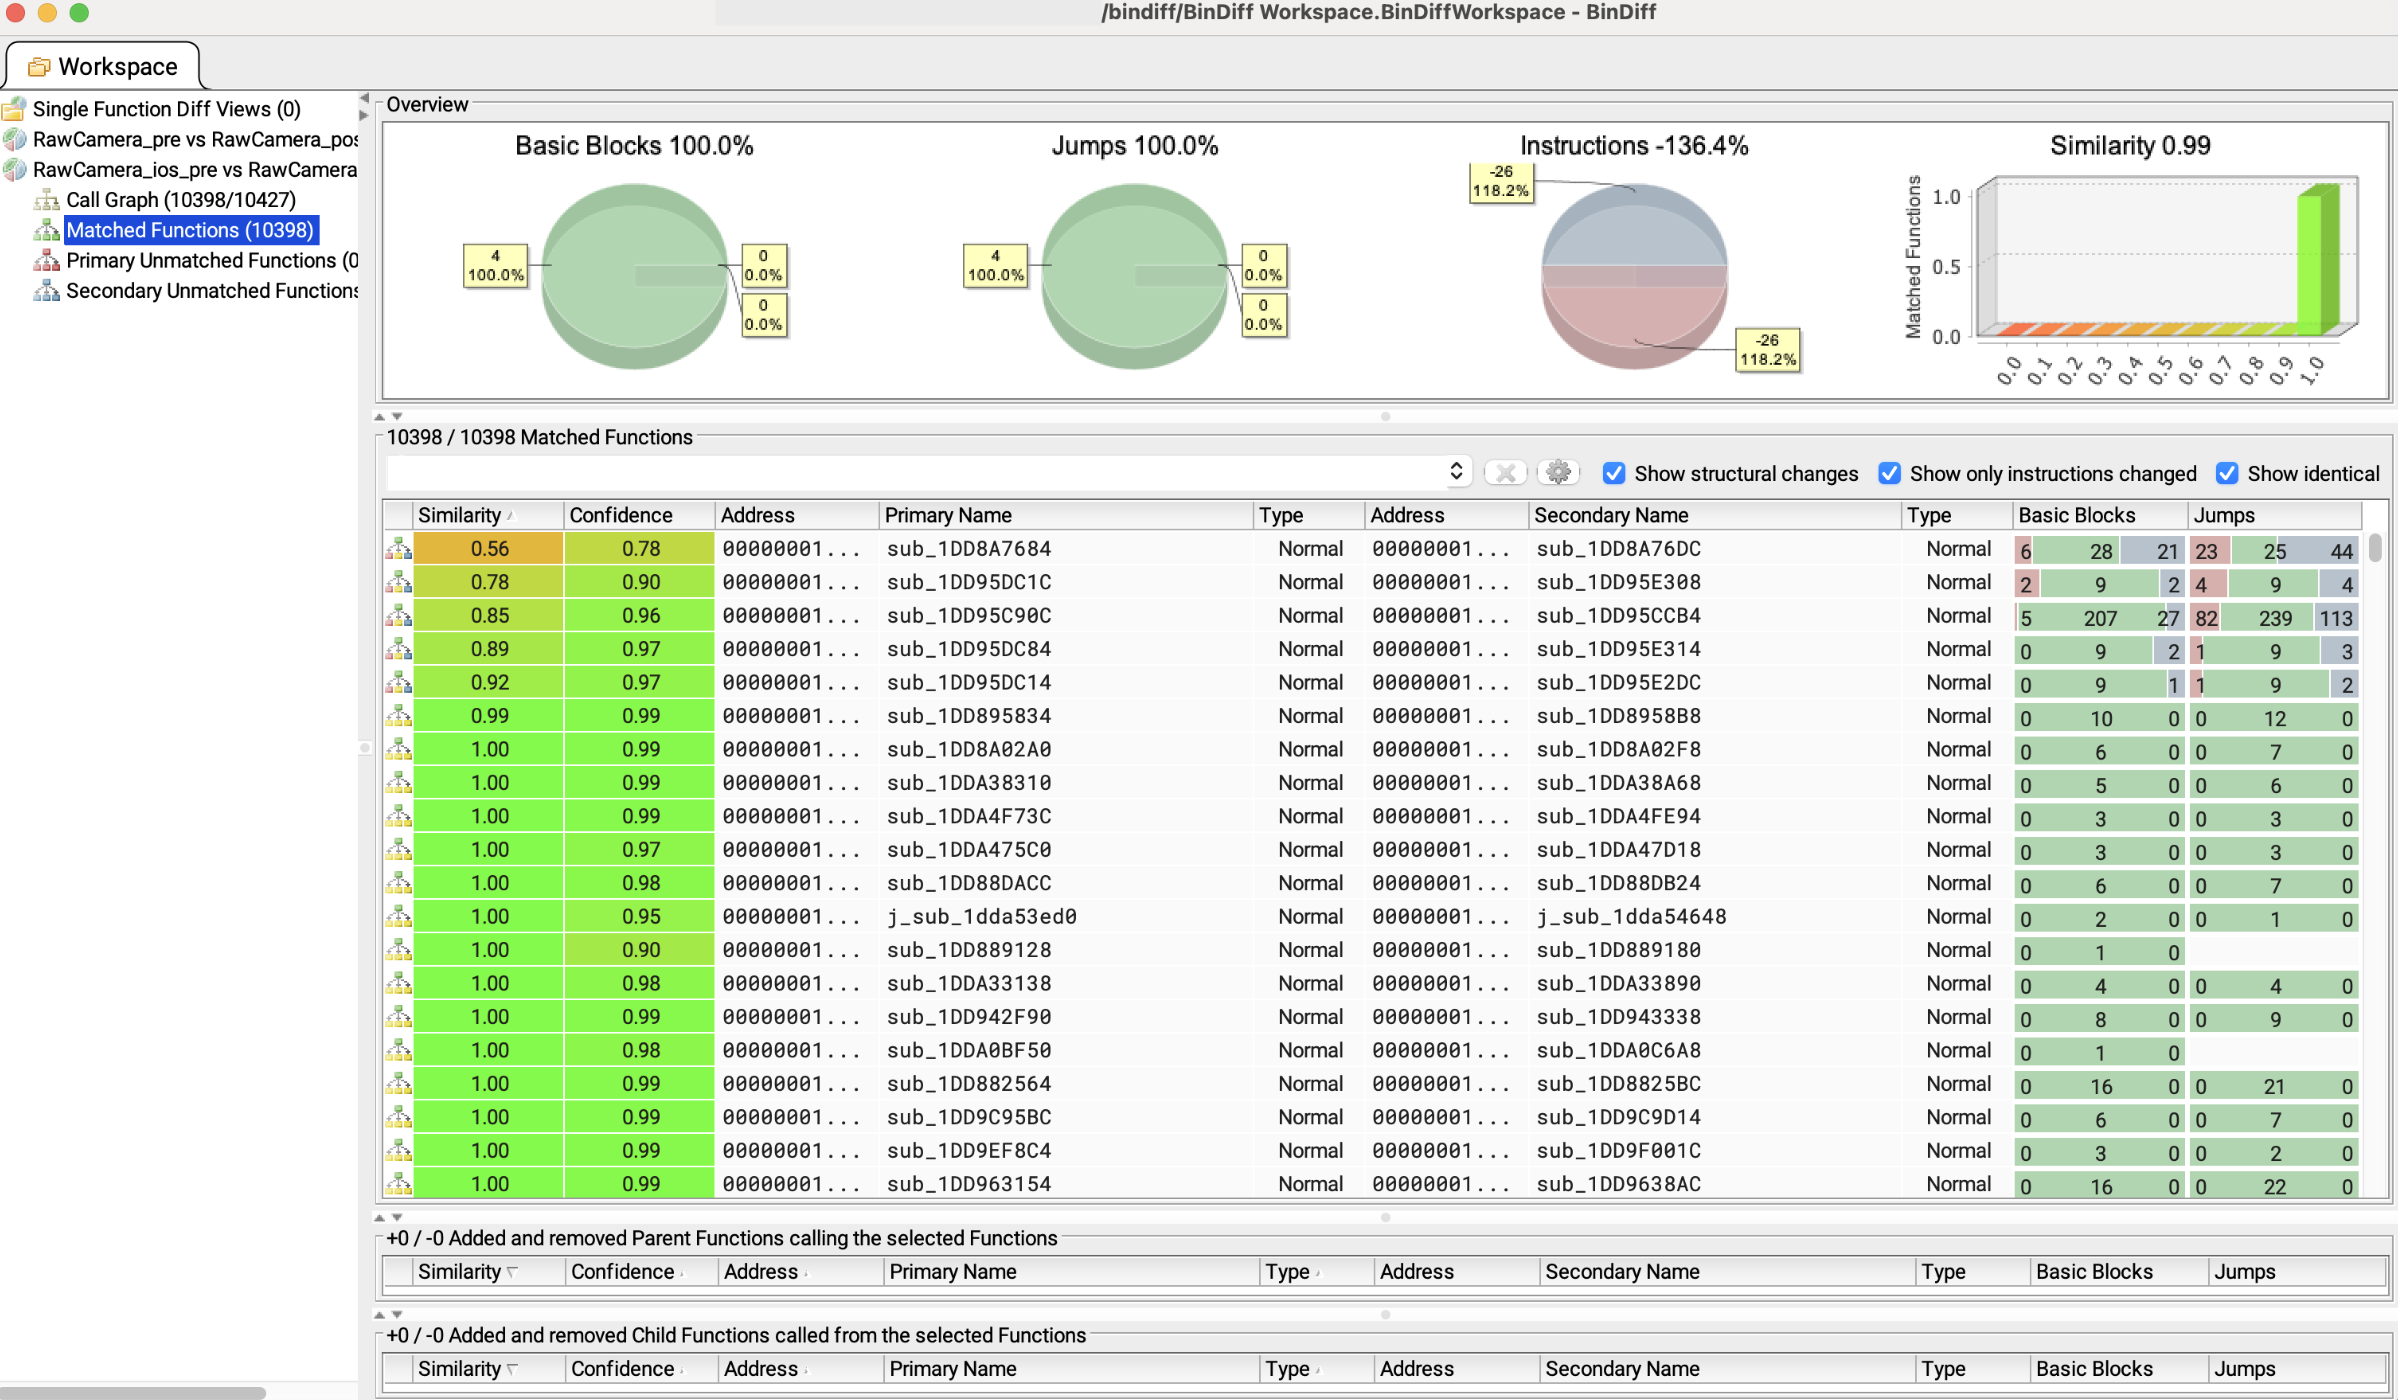Click Primary Unmatched Functions node icon

coord(46,261)
